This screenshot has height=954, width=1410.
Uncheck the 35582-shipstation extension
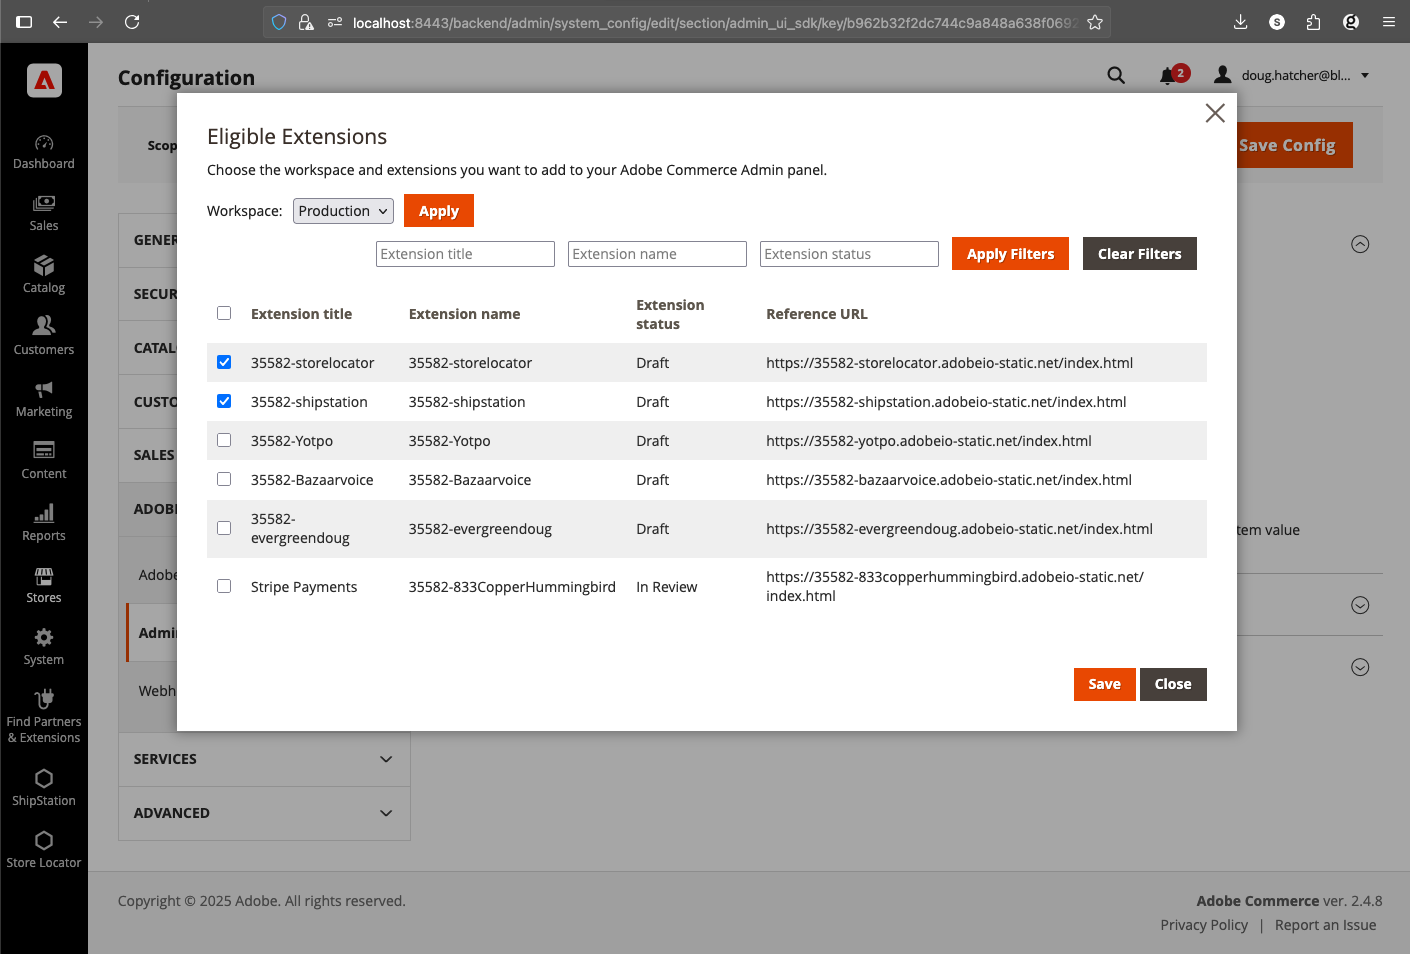(x=224, y=401)
